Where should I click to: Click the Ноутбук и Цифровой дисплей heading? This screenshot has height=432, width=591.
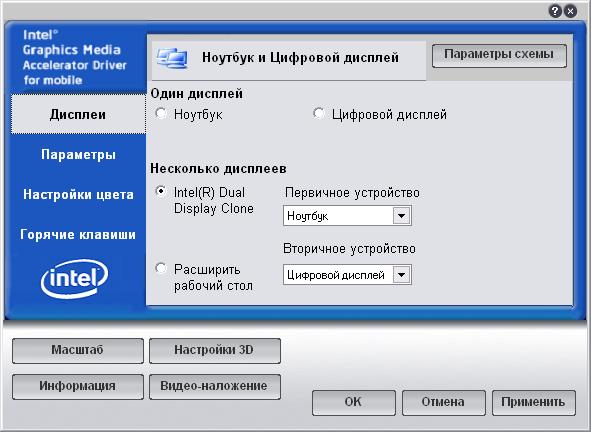[x=300, y=57]
